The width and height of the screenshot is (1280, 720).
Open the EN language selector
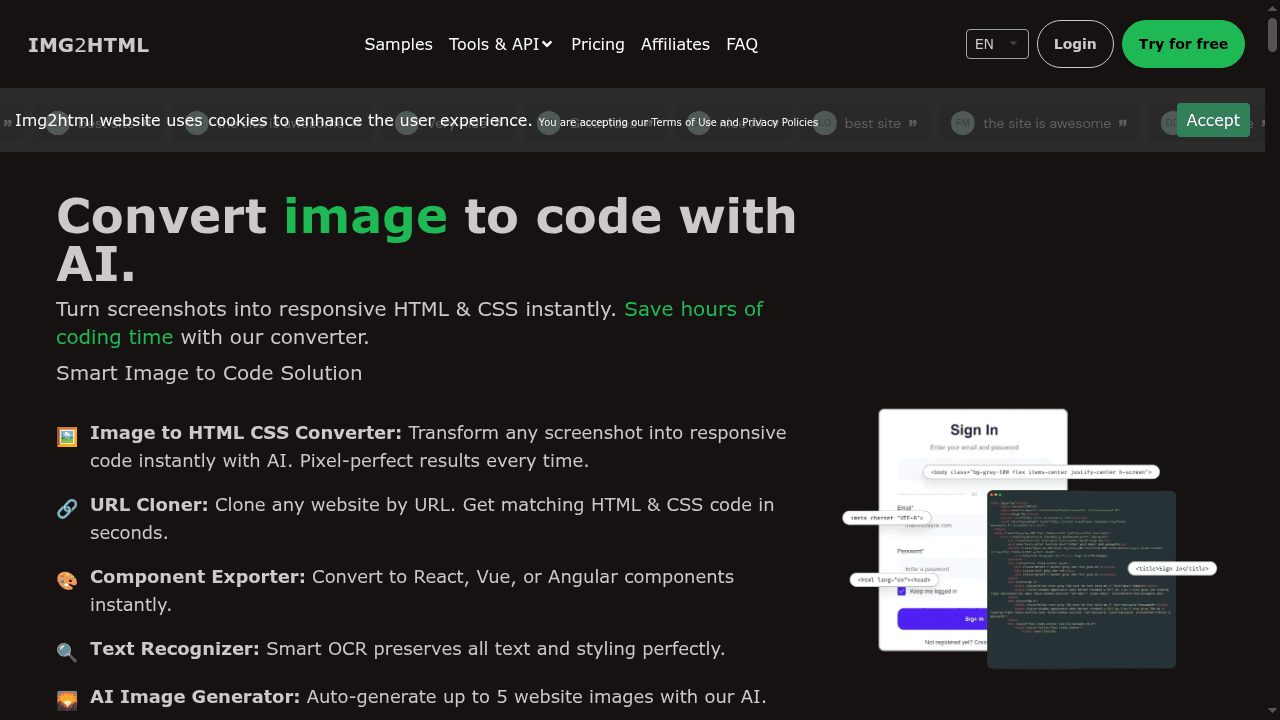[997, 44]
